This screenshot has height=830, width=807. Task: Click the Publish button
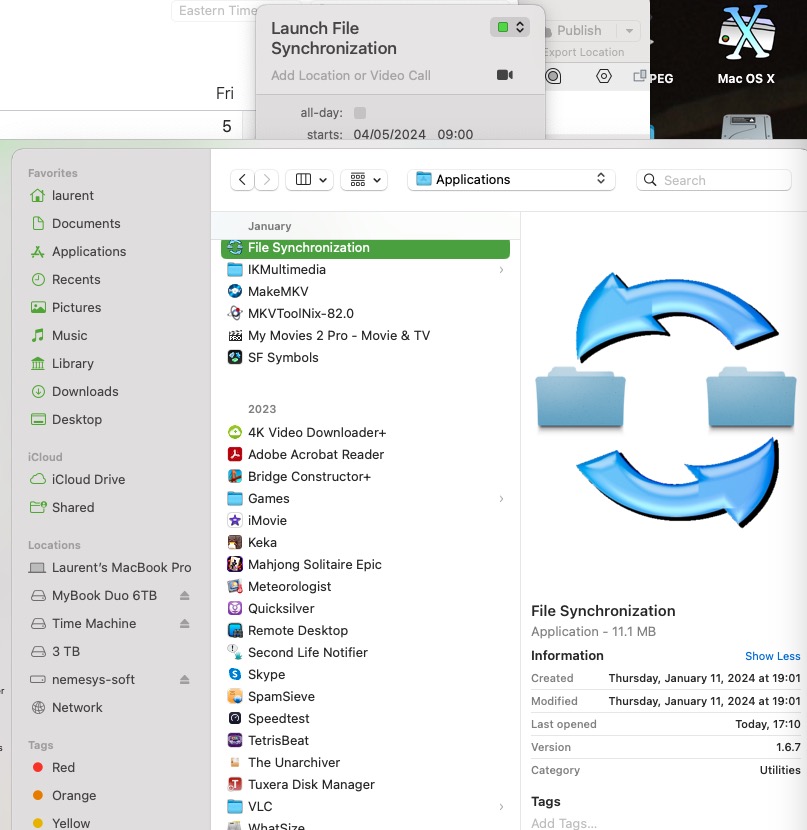(579, 31)
